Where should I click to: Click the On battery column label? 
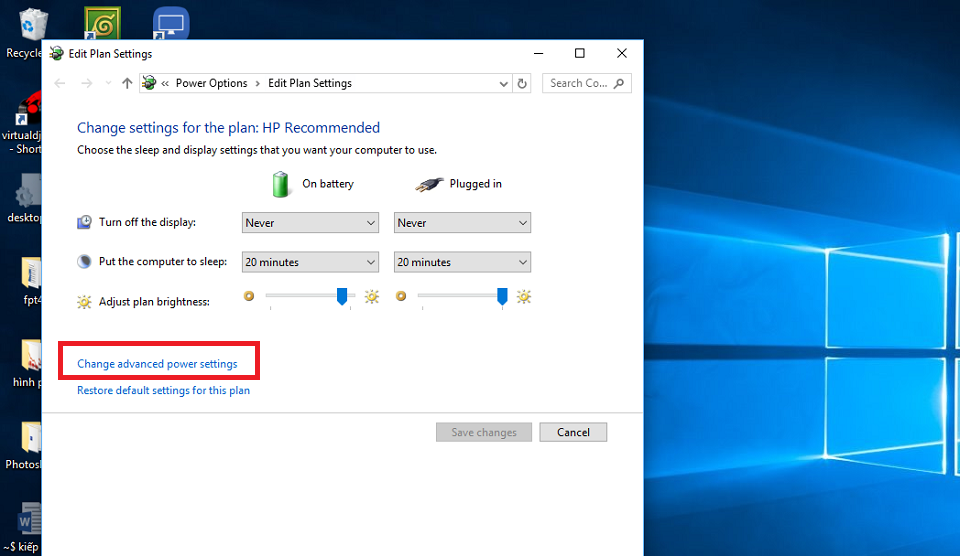tap(328, 184)
